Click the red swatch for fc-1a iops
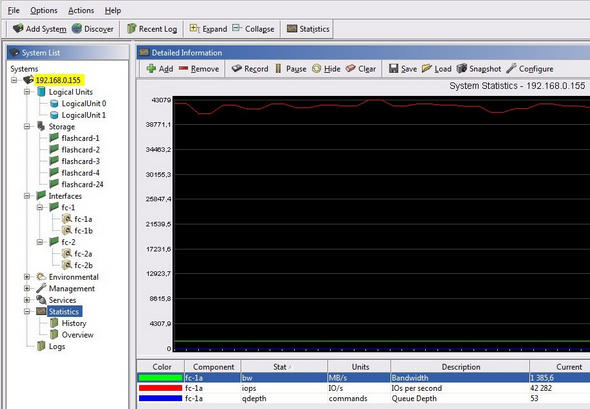 click(160, 388)
